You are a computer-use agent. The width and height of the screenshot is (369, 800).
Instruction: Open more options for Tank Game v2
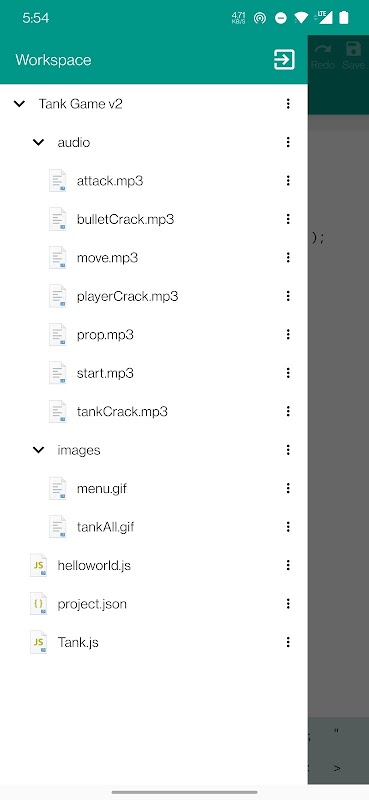coord(288,104)
